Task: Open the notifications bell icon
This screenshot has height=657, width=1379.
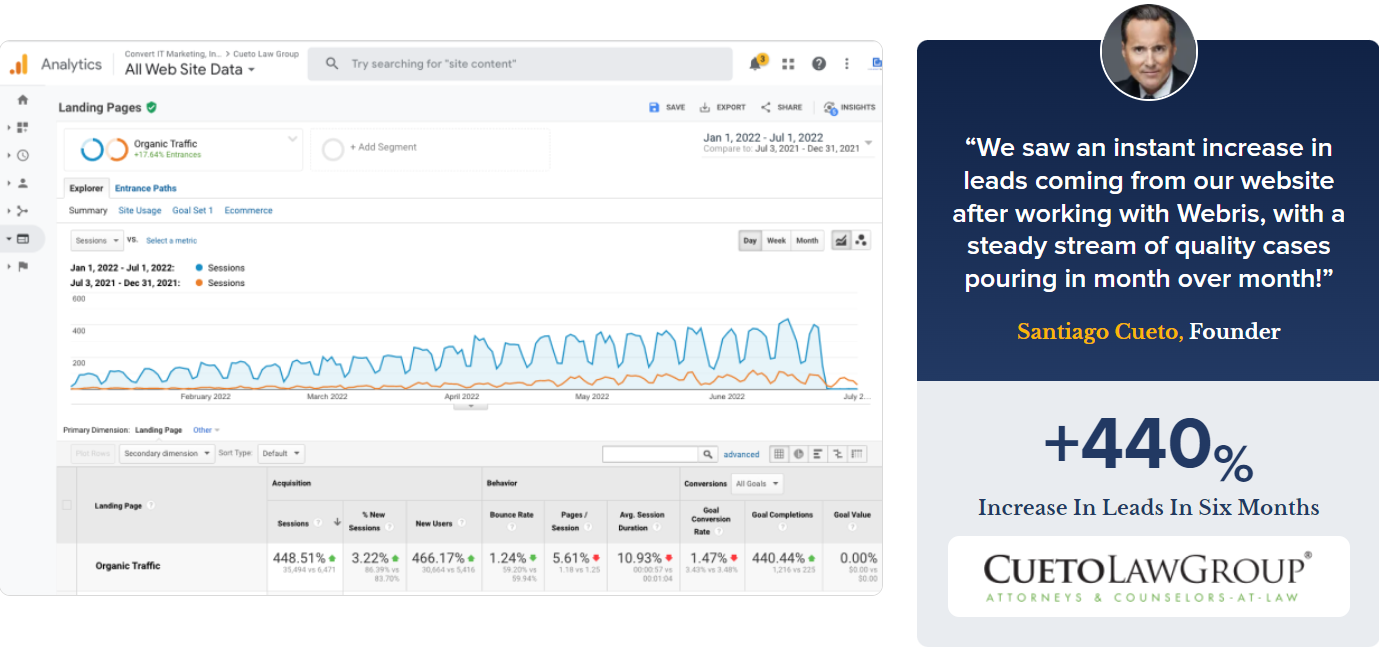Action: point(756,64)
